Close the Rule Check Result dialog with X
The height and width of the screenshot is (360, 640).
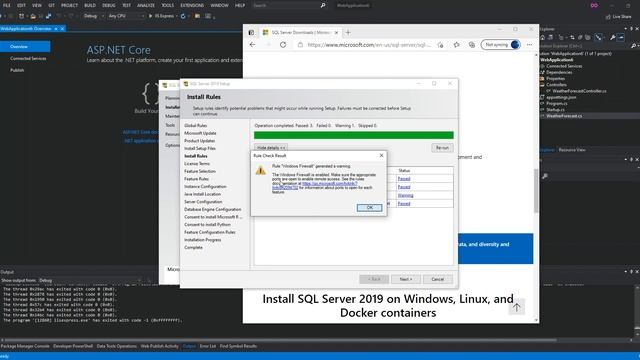pos(381,156)
